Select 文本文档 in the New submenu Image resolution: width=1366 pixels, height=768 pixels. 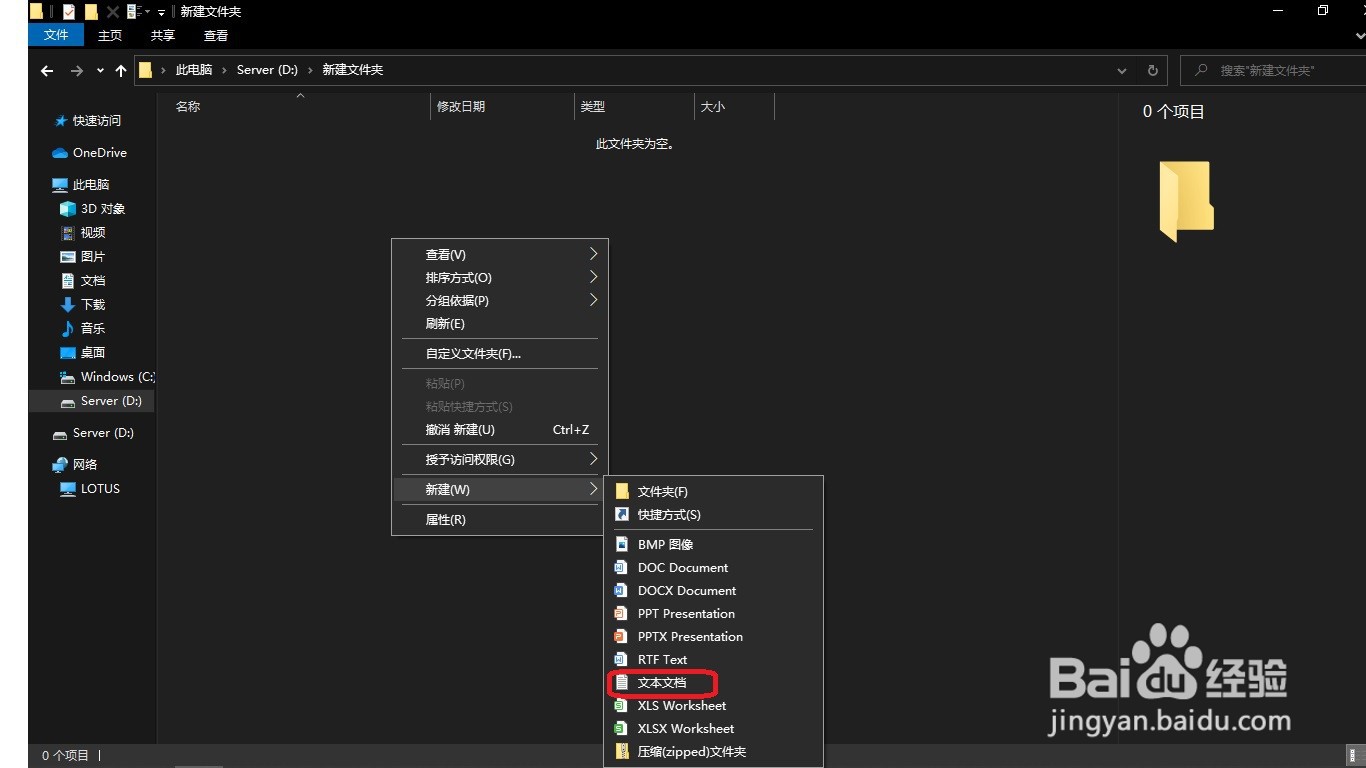pyautogui.click(x=664, y=683)
